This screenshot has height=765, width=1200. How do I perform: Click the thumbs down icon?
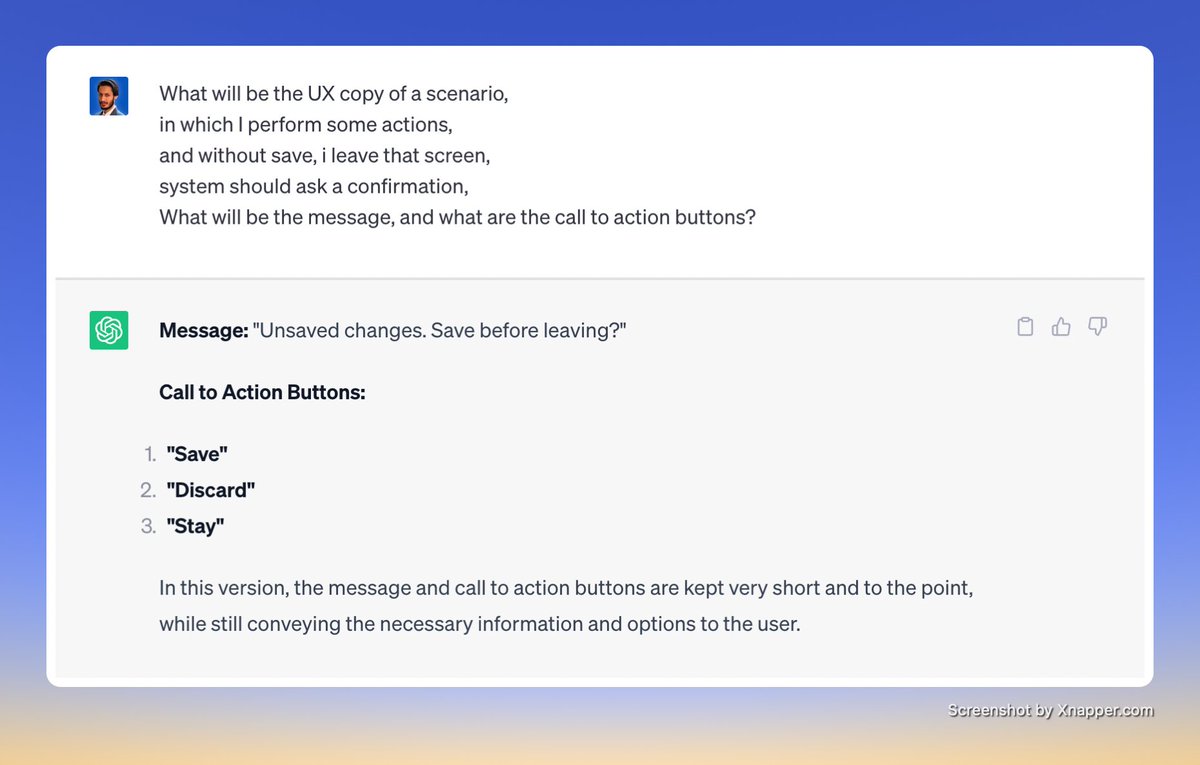(1097, 327)
